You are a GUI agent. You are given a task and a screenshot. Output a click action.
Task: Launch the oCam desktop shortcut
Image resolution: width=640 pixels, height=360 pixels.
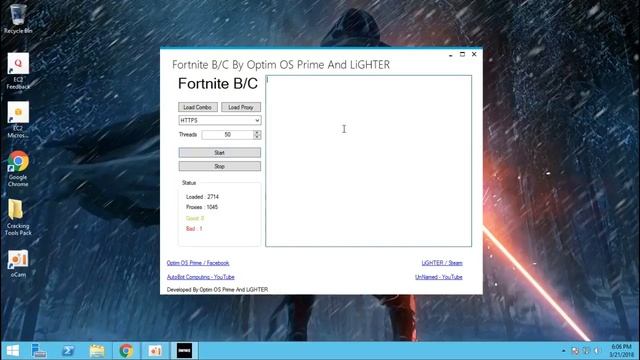click(18, 264)
